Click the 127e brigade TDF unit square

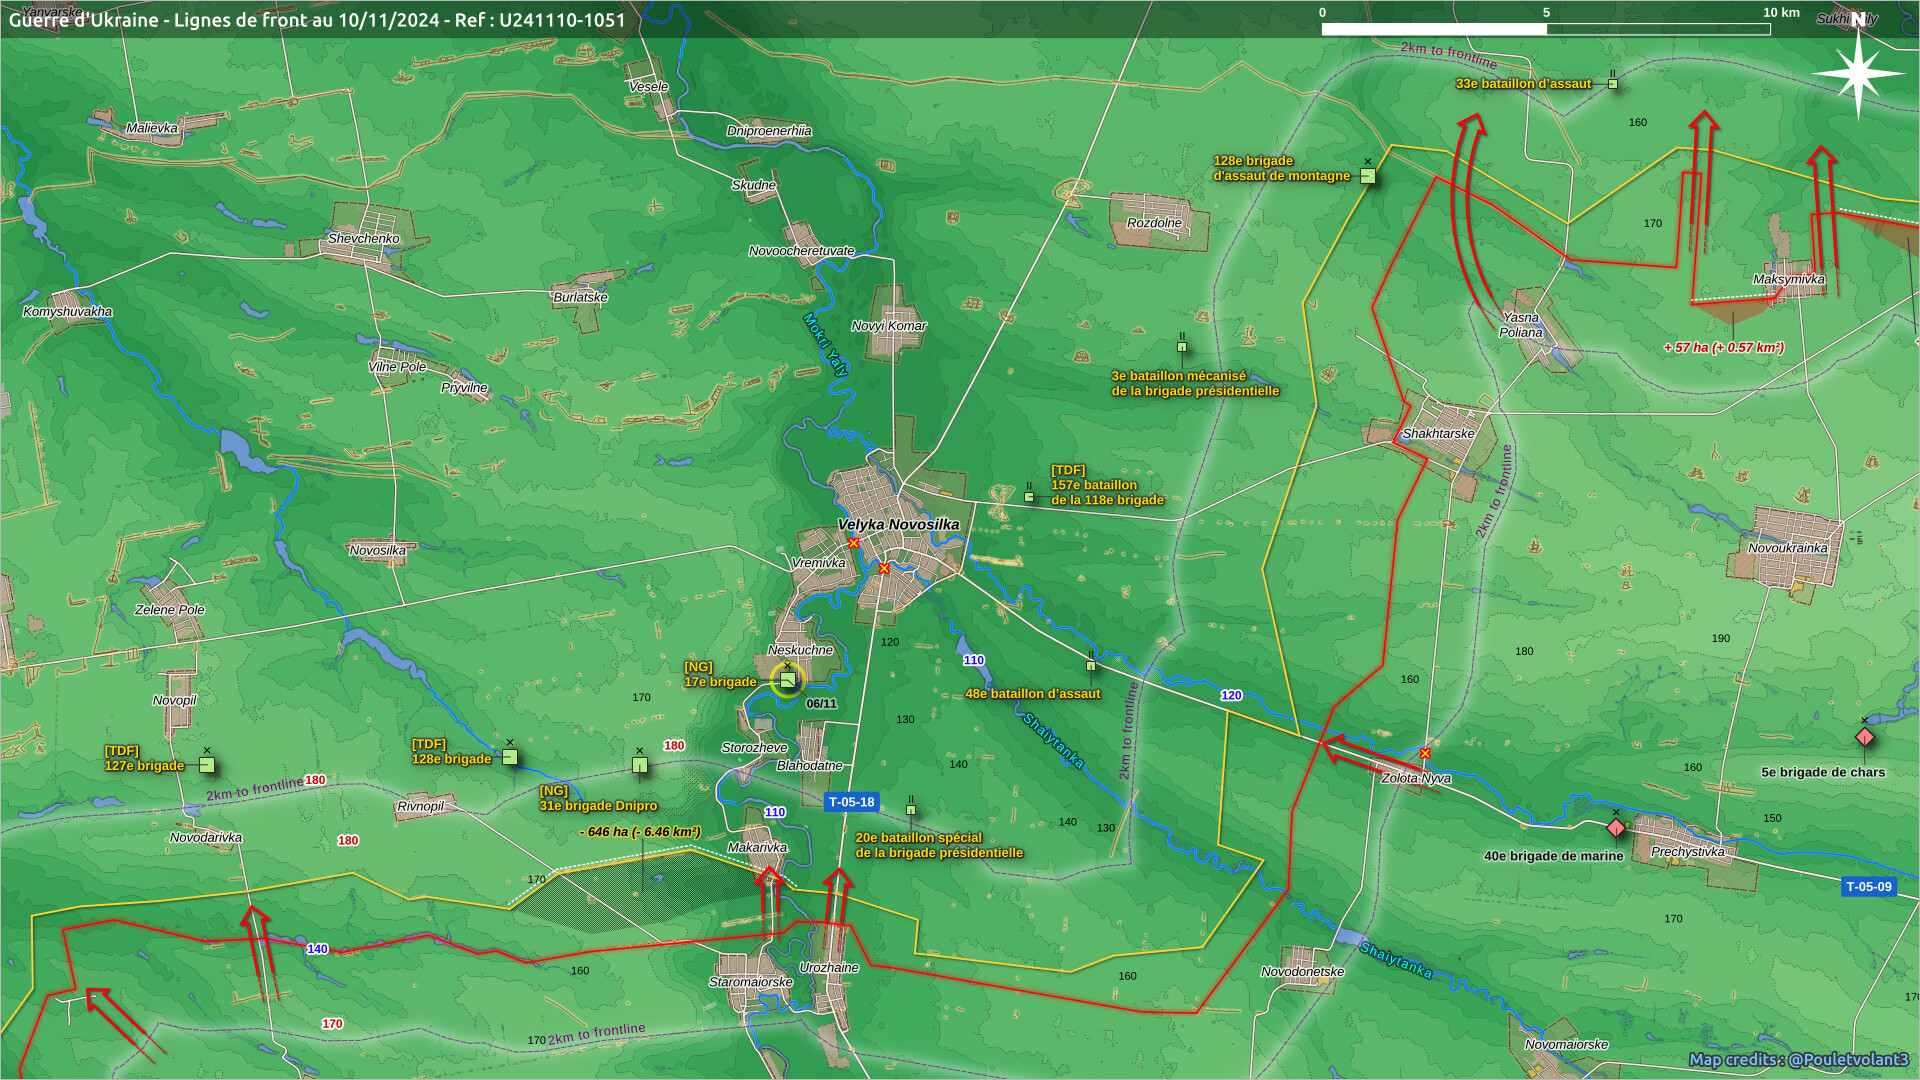click(207, 765)
